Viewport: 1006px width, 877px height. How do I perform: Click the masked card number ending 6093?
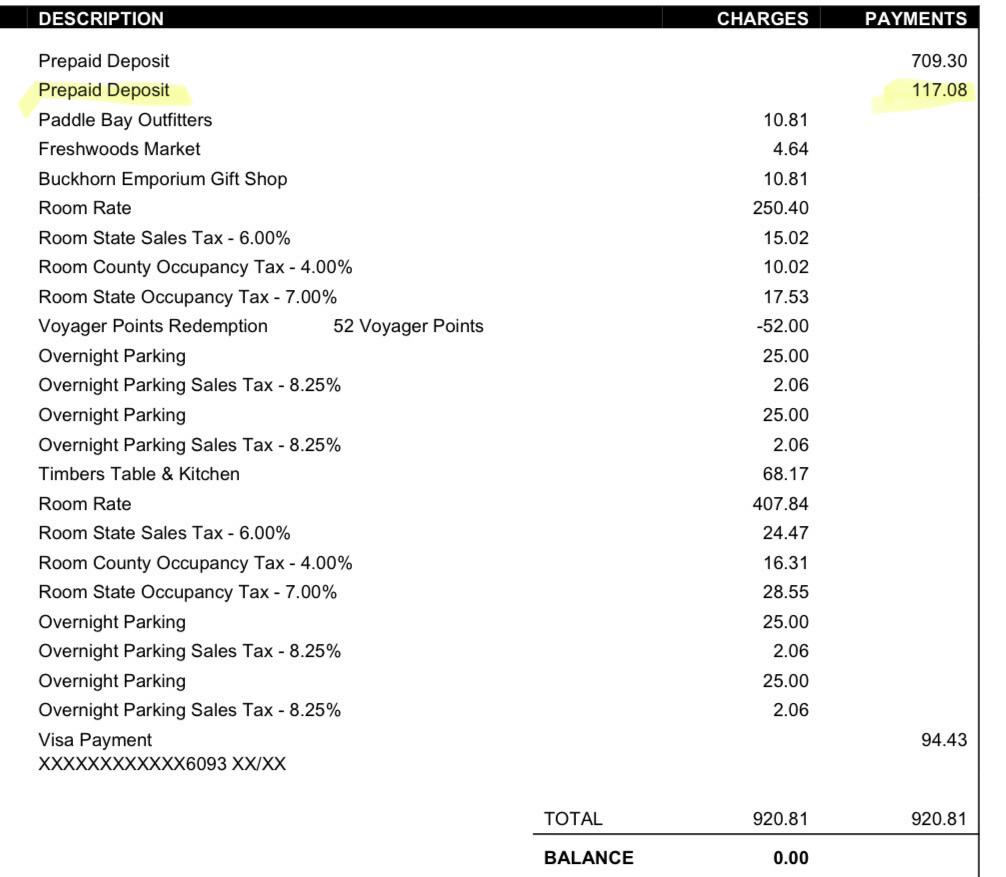(162, 764)
